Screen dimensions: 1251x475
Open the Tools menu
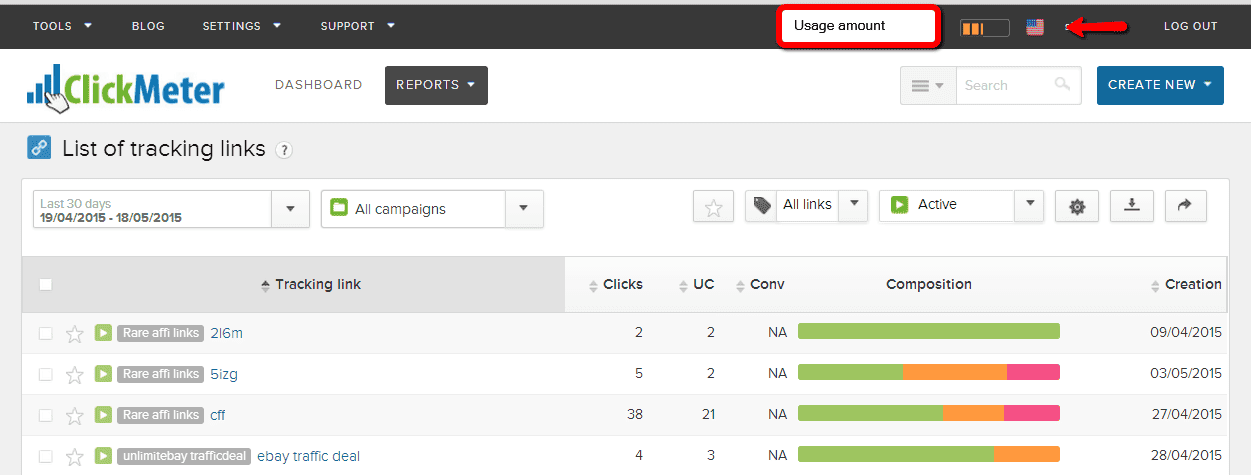click(62, 26)
